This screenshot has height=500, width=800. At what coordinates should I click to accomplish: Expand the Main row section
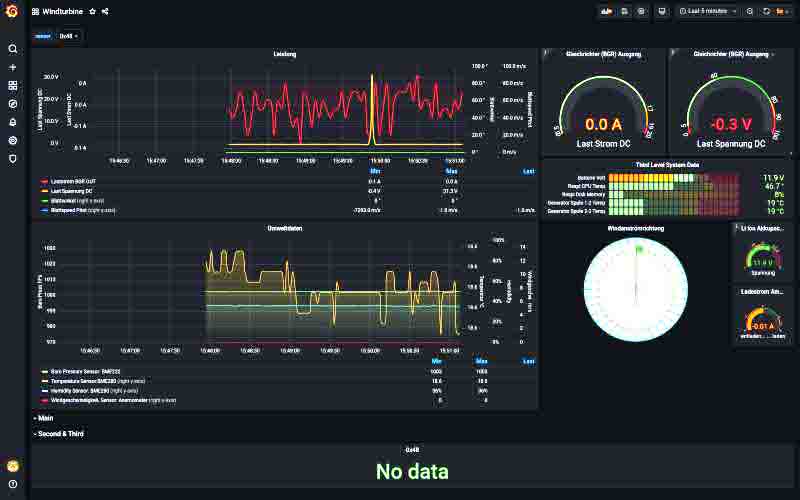coord(43,418)
